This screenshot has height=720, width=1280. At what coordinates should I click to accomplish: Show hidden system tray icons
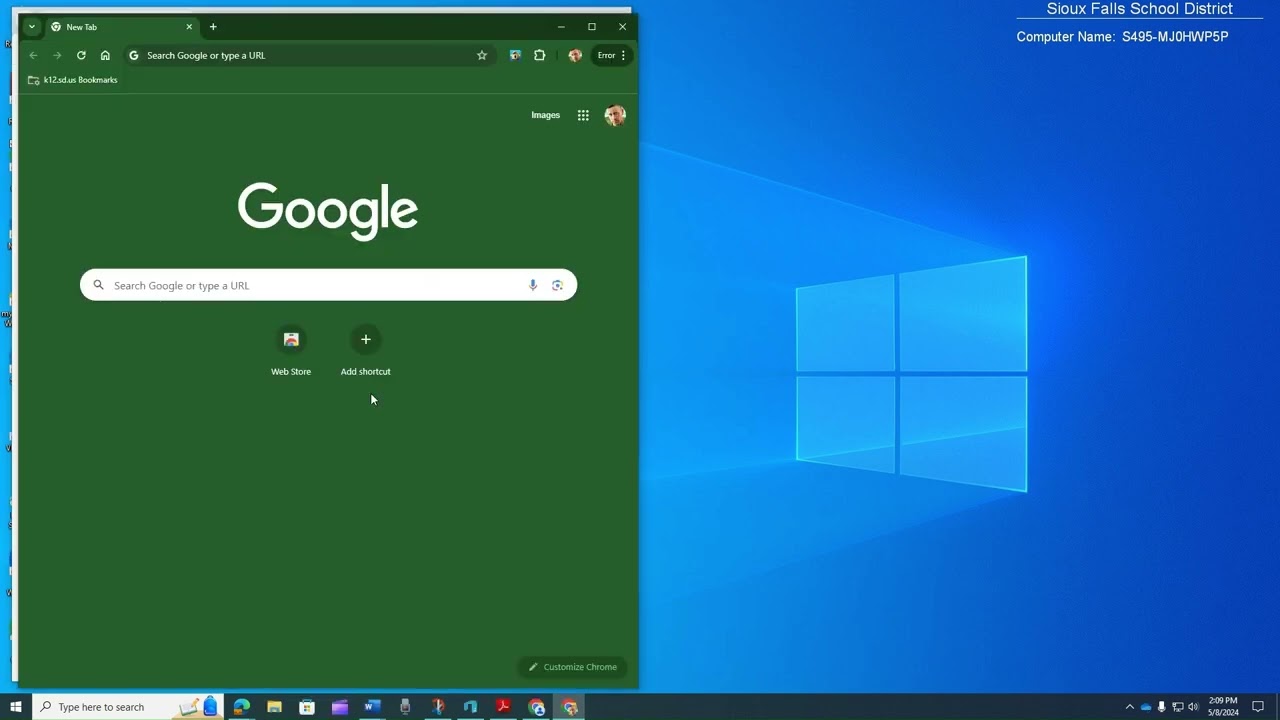coord(1130,707)
